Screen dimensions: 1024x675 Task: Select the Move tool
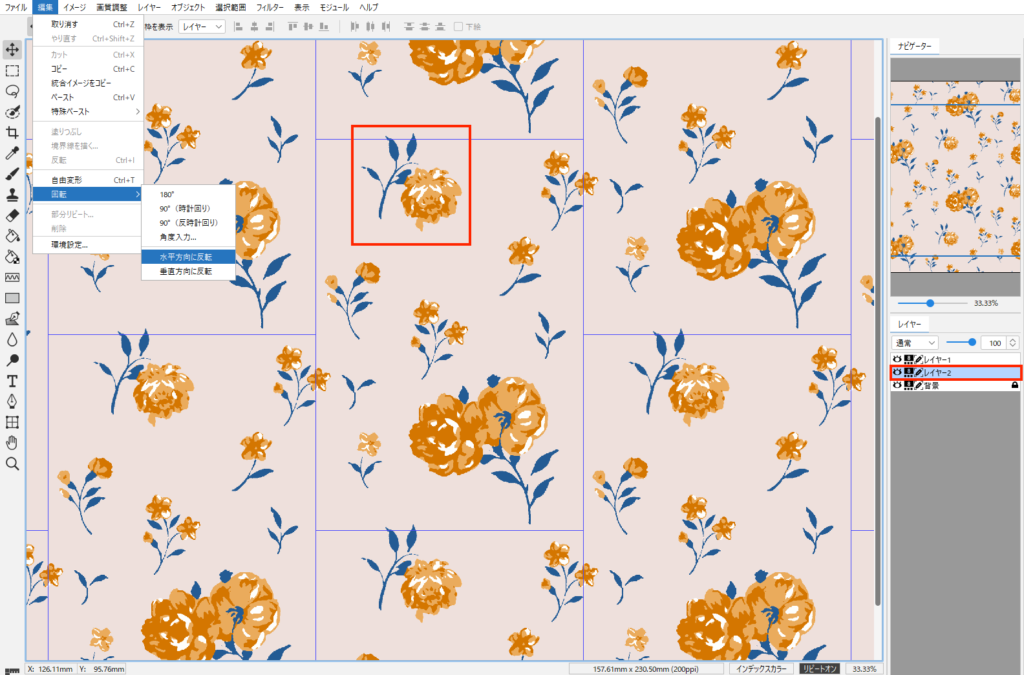tap(12, 50)
